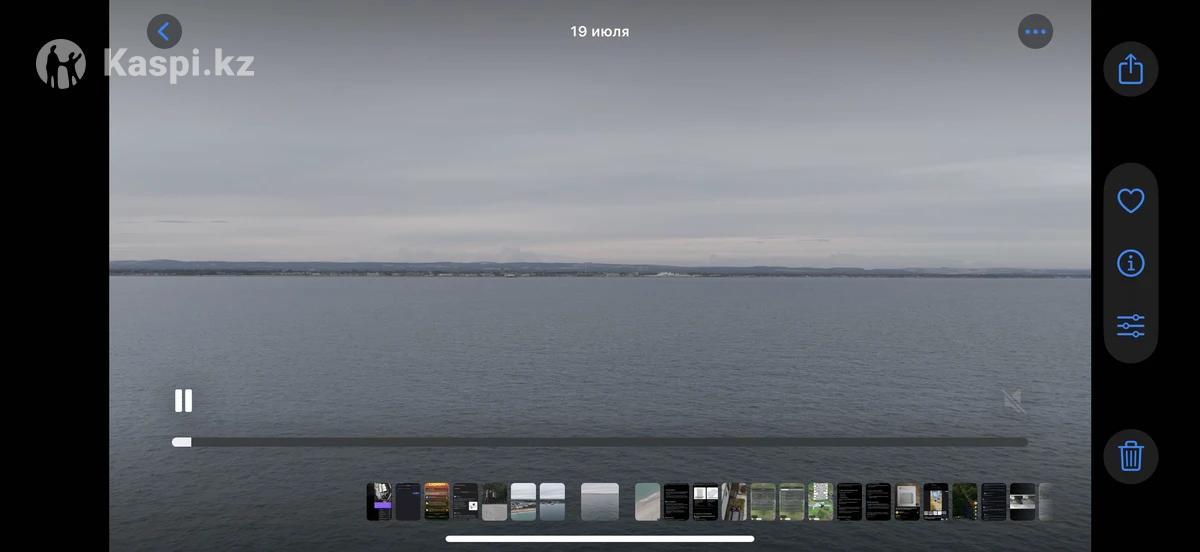Unmute the video sound
Image resolution: width=1200 pixels, height=552 pixels.
click(x=1012, y=401)
